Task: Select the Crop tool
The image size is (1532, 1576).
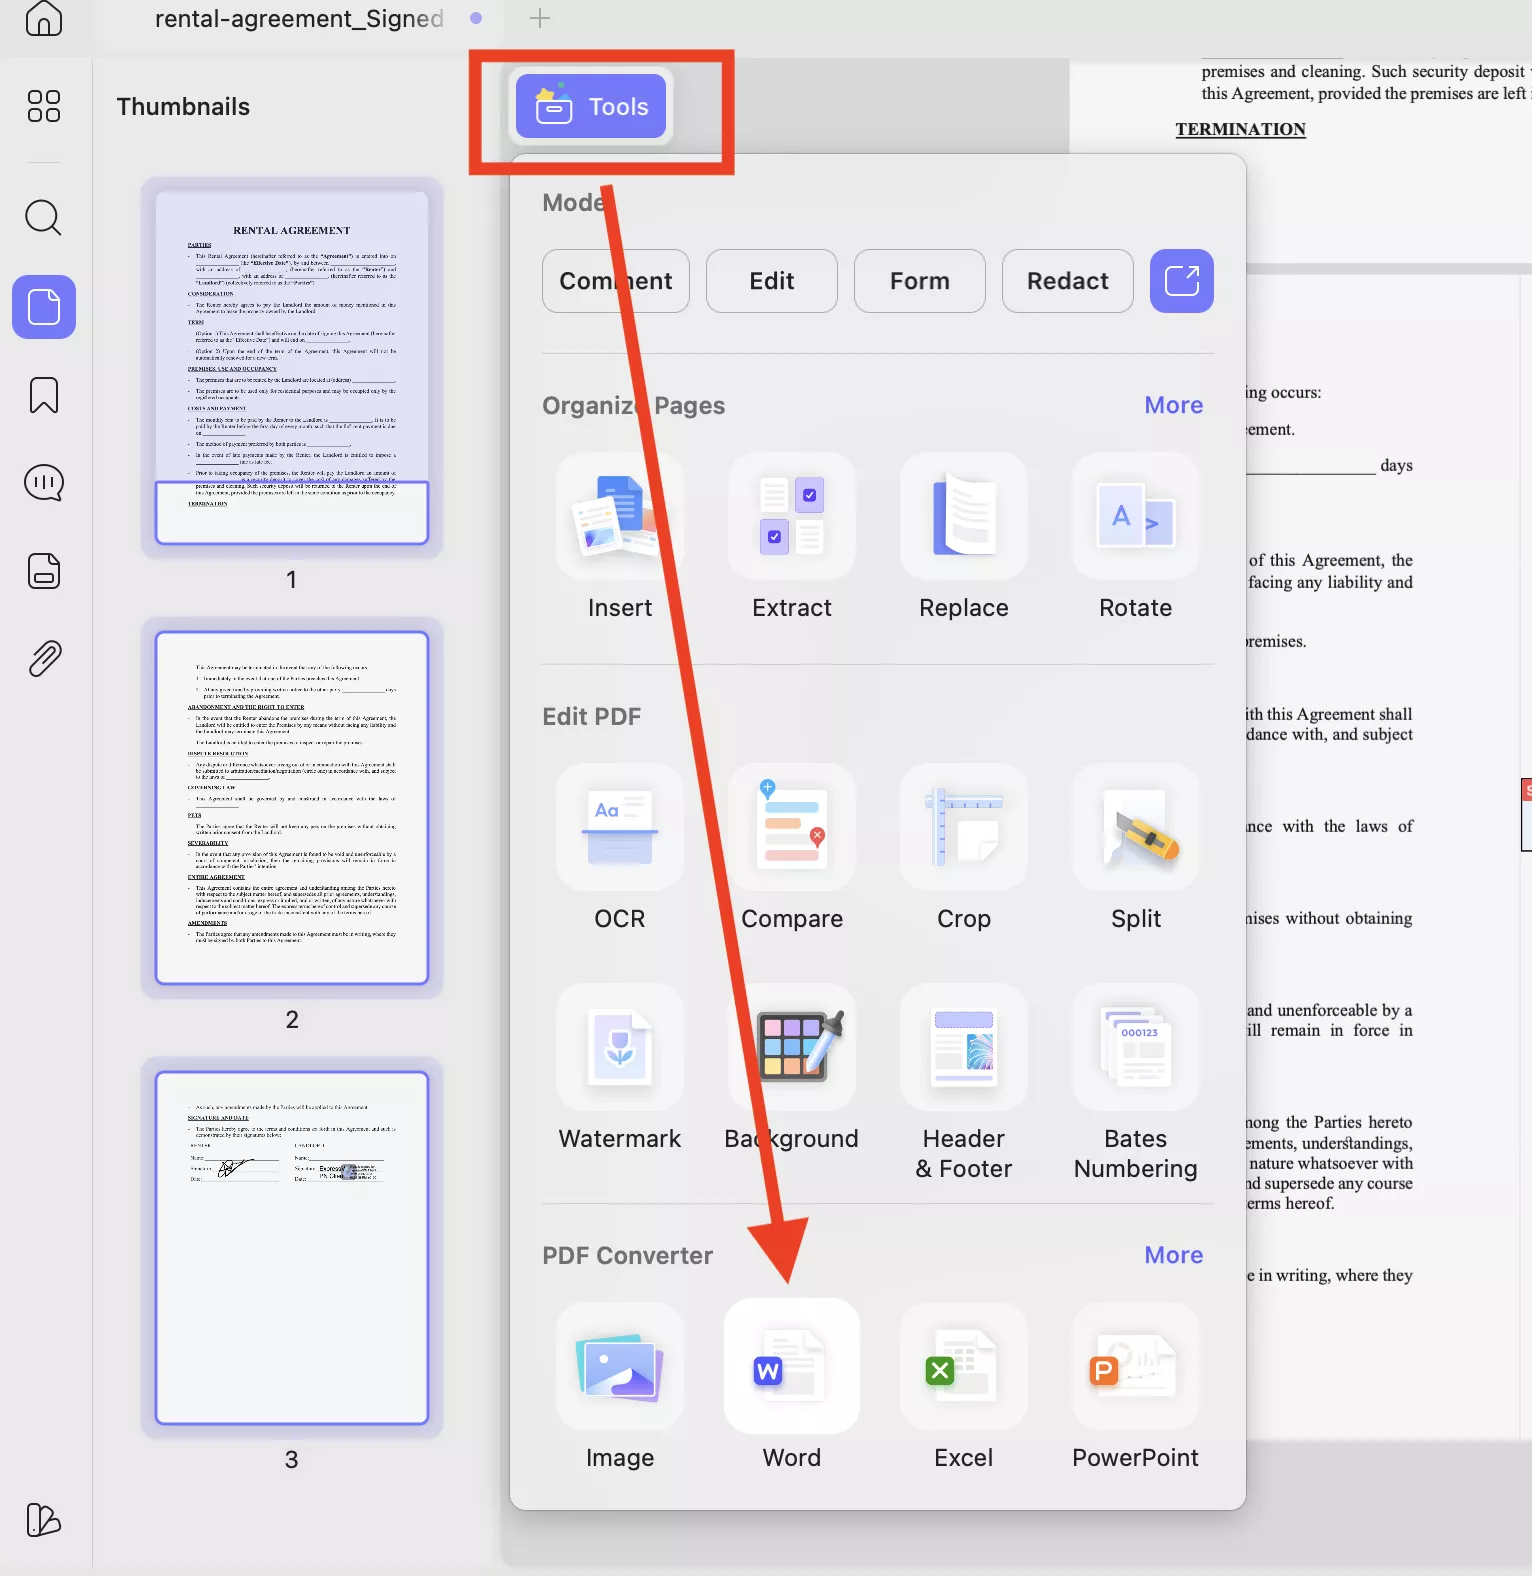Action: (x=964, y=848)
